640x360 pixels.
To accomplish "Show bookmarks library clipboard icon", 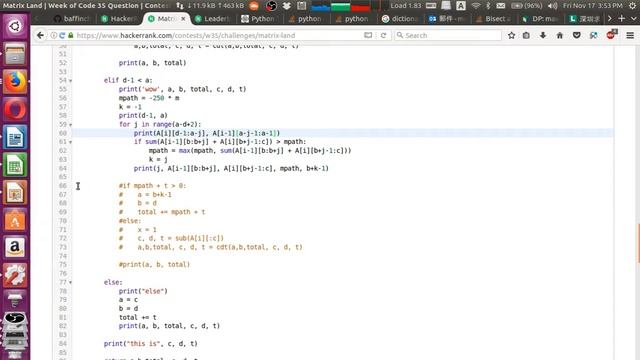I will click(526, 36).
